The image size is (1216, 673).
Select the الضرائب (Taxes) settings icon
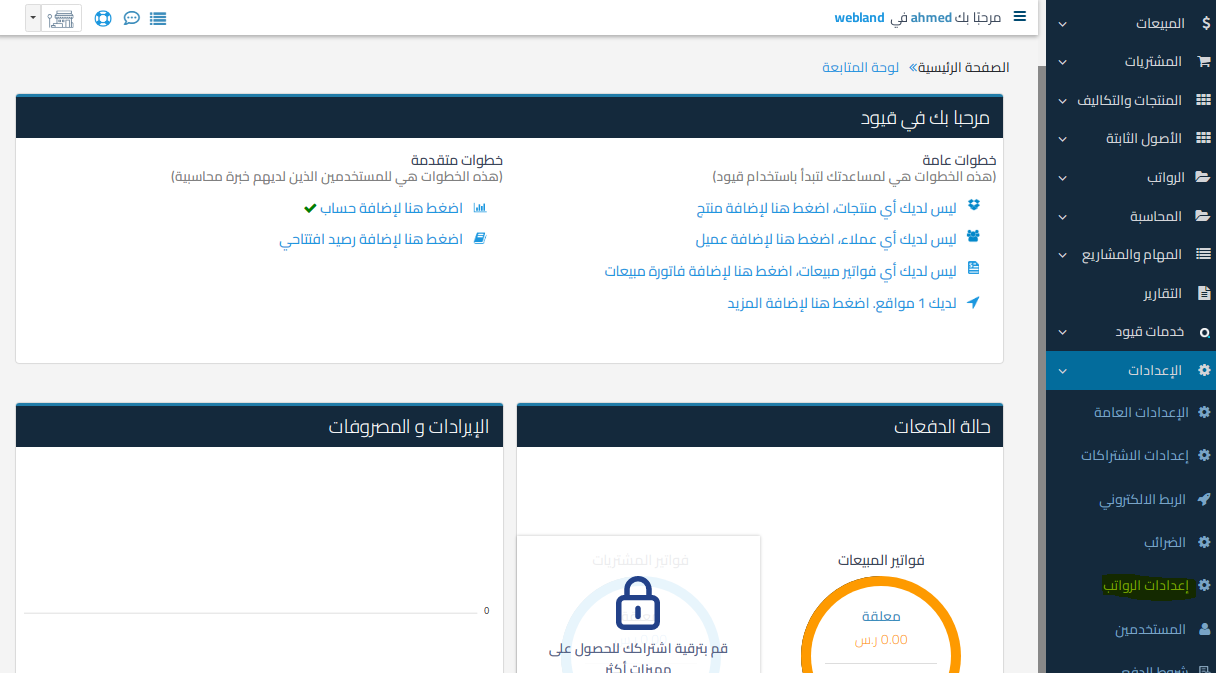coord(1205,542)
